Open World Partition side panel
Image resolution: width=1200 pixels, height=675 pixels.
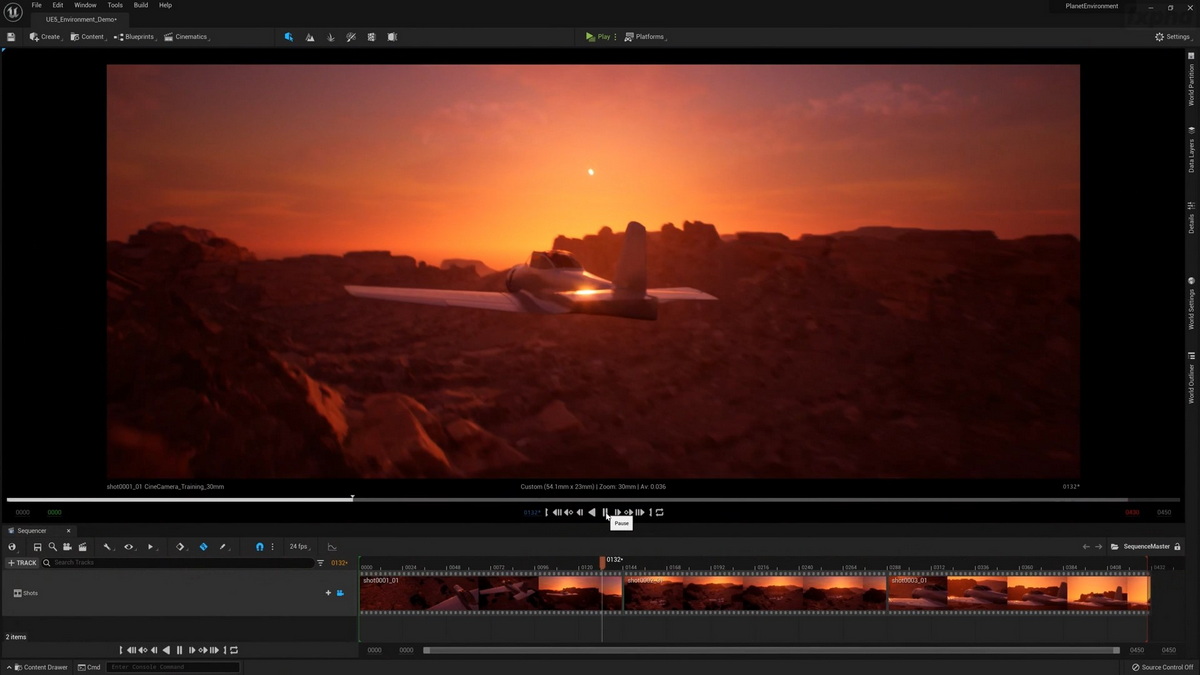tap(1191, 80)
